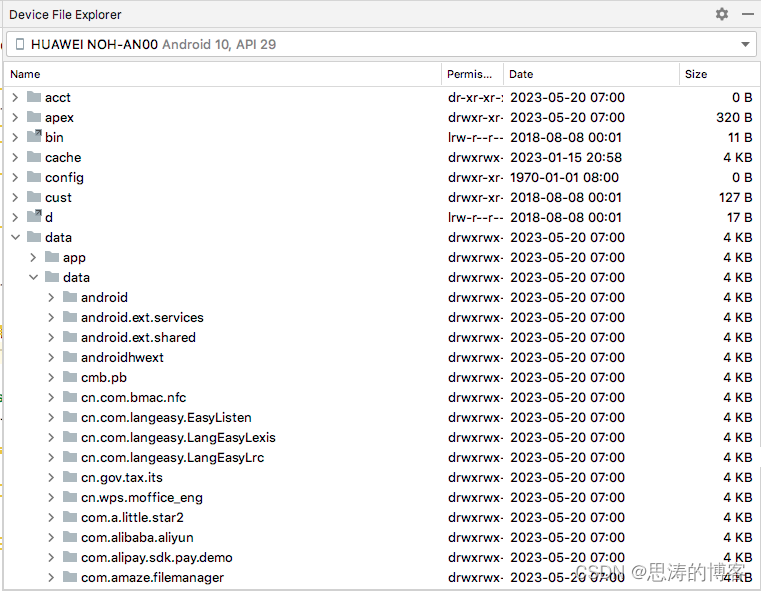The height and width of the screenshot is (591, 761).
Task: Expand the android.ext.services folder
Action: coord(51,317)
